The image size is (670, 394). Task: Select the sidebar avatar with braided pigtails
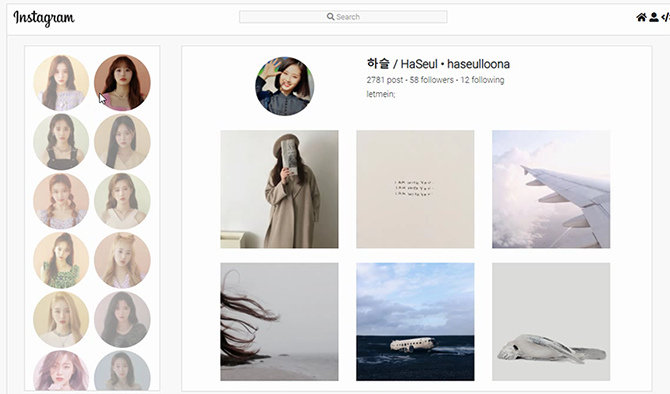tap(61, 201)
